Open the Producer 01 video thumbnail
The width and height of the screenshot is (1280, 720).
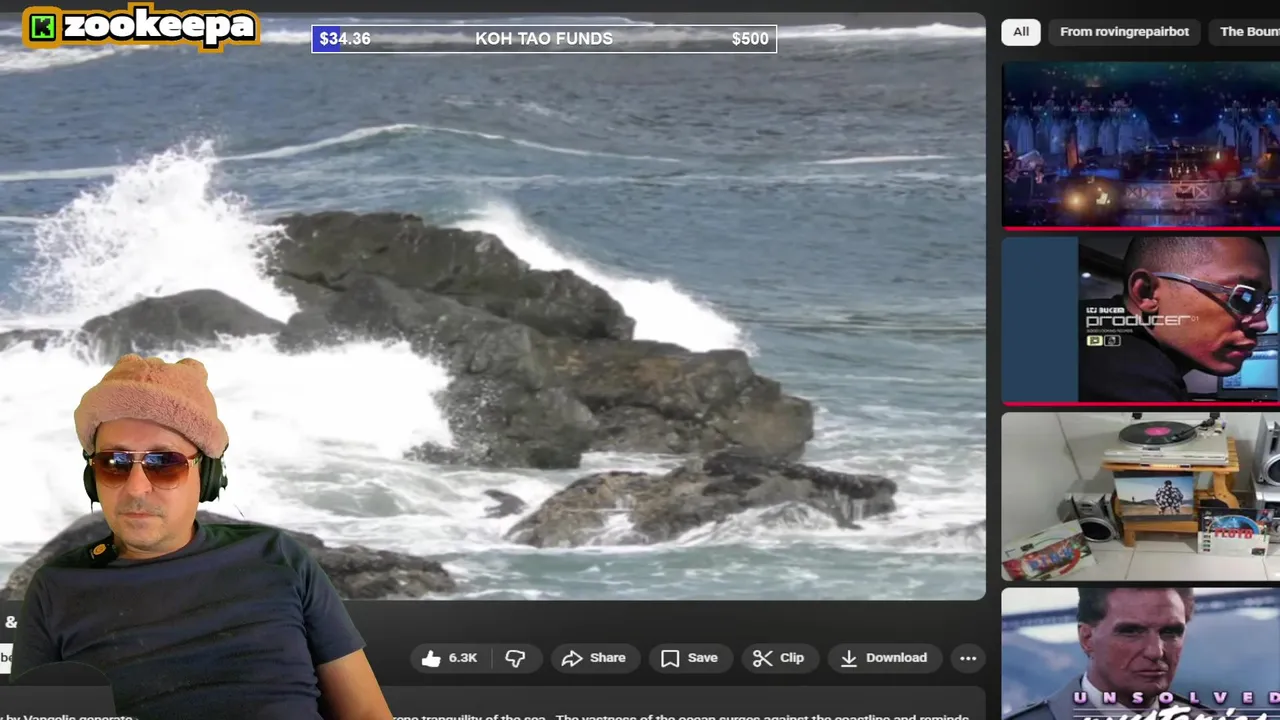pyautogui.click(x=1141, y=321)
